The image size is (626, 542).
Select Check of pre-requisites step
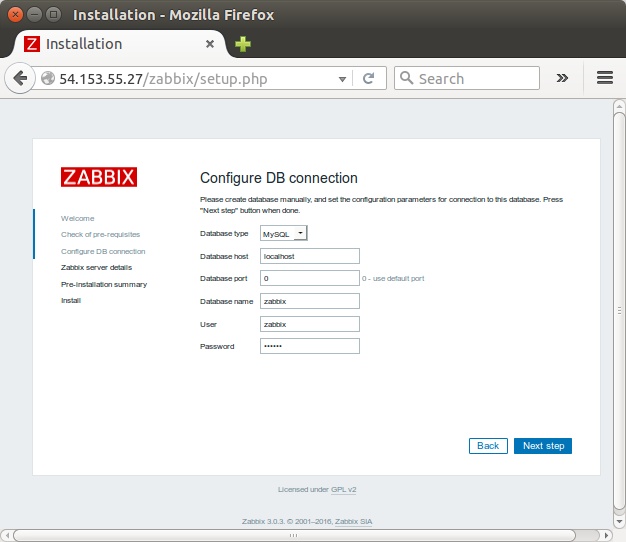click(100, 235)
